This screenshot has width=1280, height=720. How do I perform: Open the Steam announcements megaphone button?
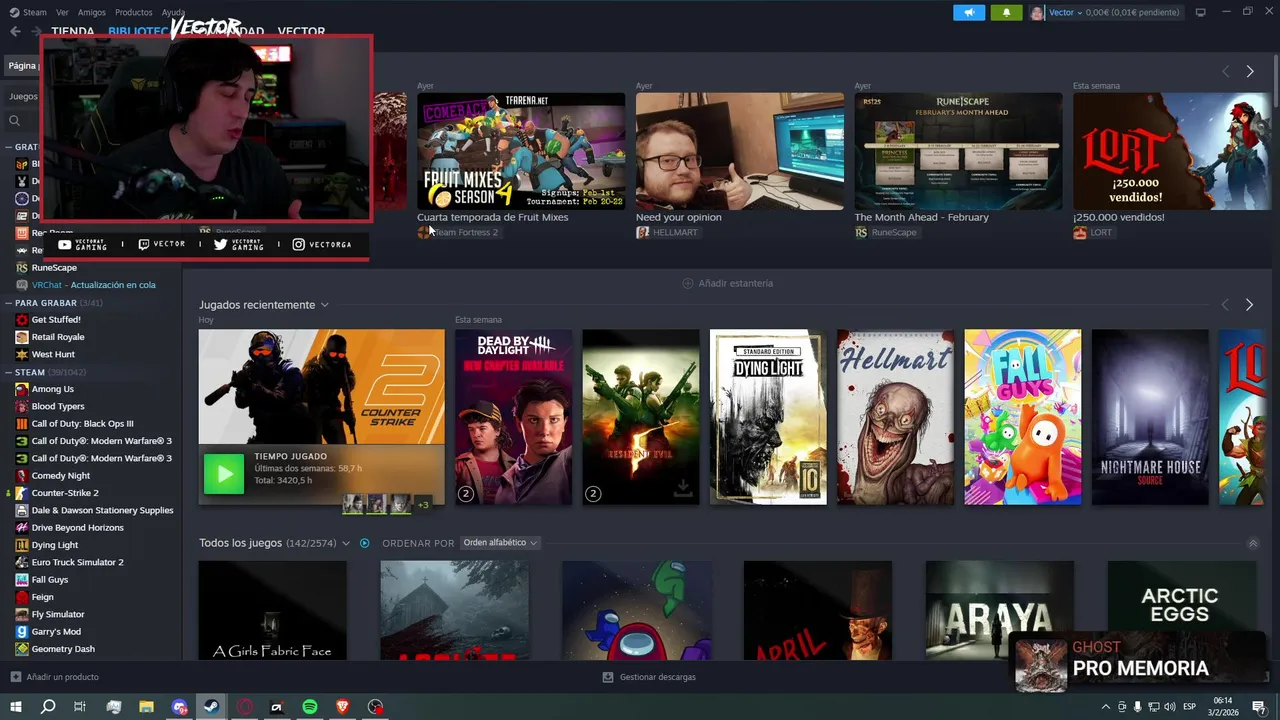[968, 12]
